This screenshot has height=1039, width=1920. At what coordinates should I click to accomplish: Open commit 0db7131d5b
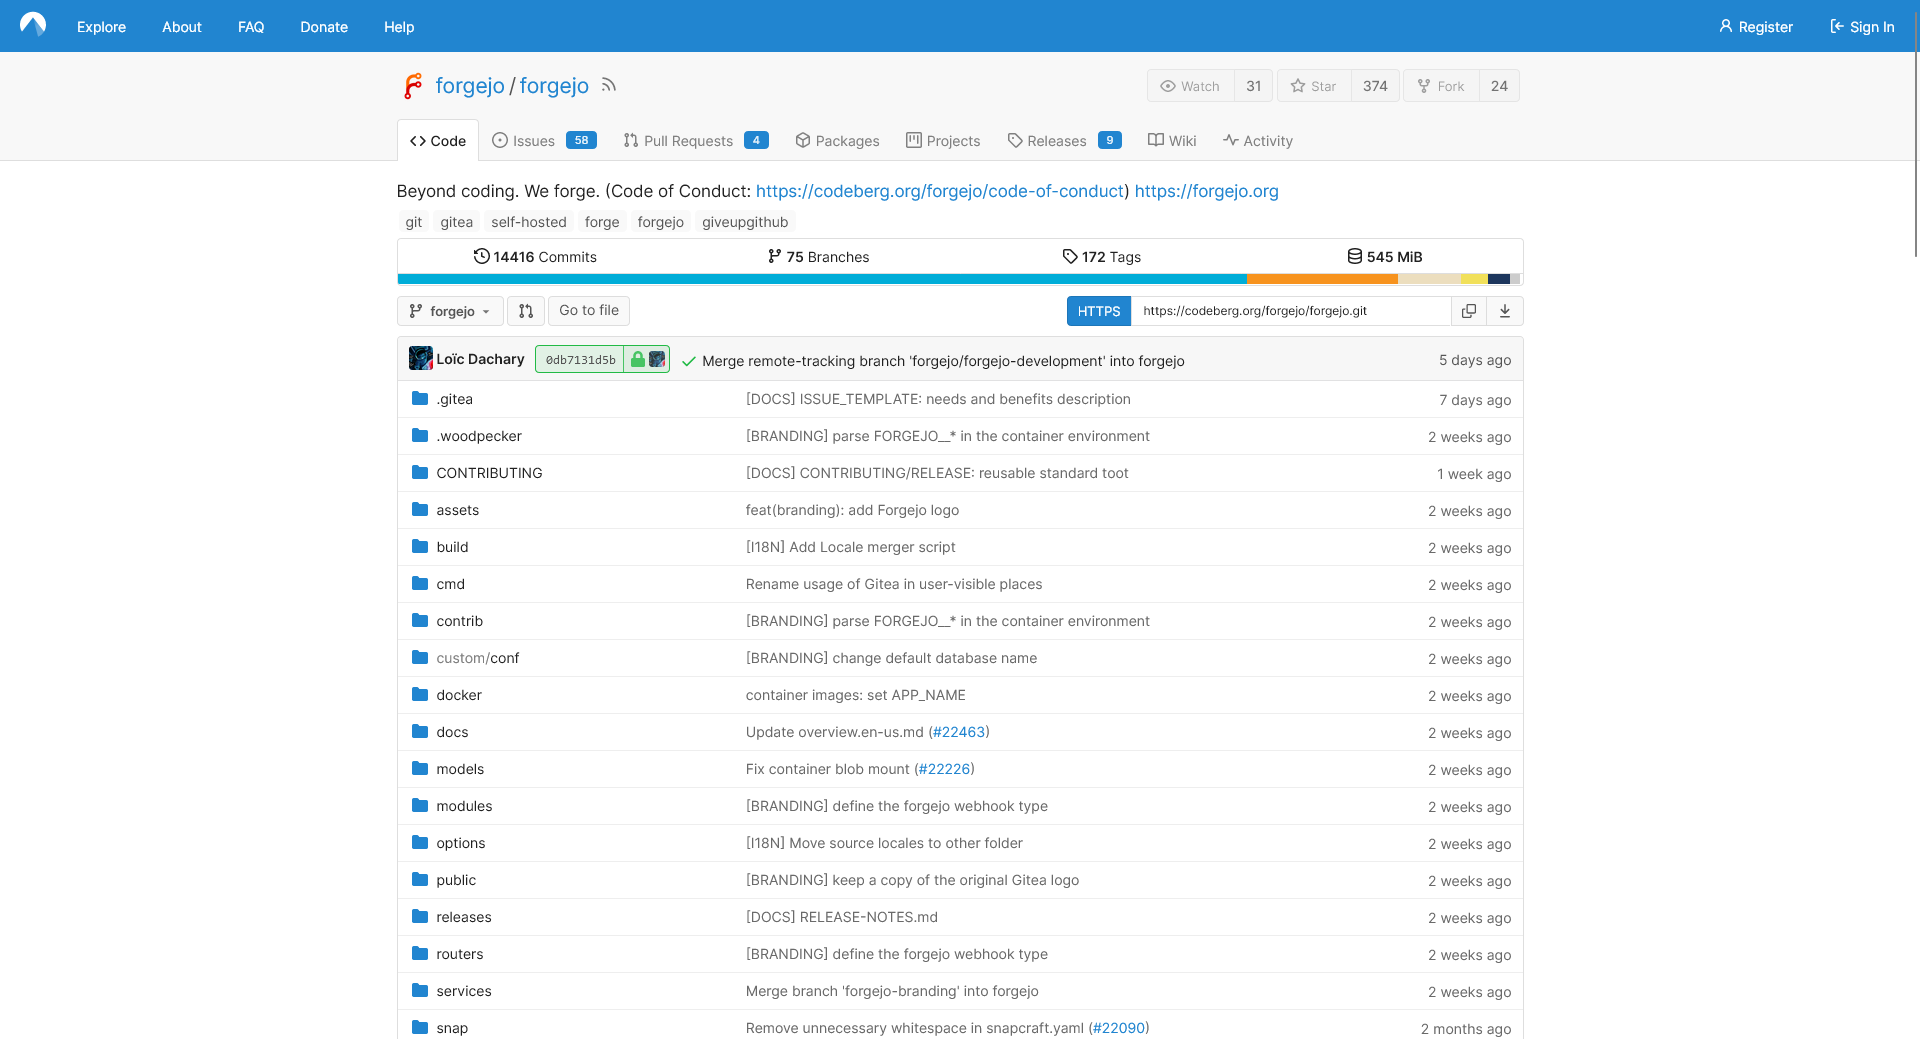[x=580, y=360]
